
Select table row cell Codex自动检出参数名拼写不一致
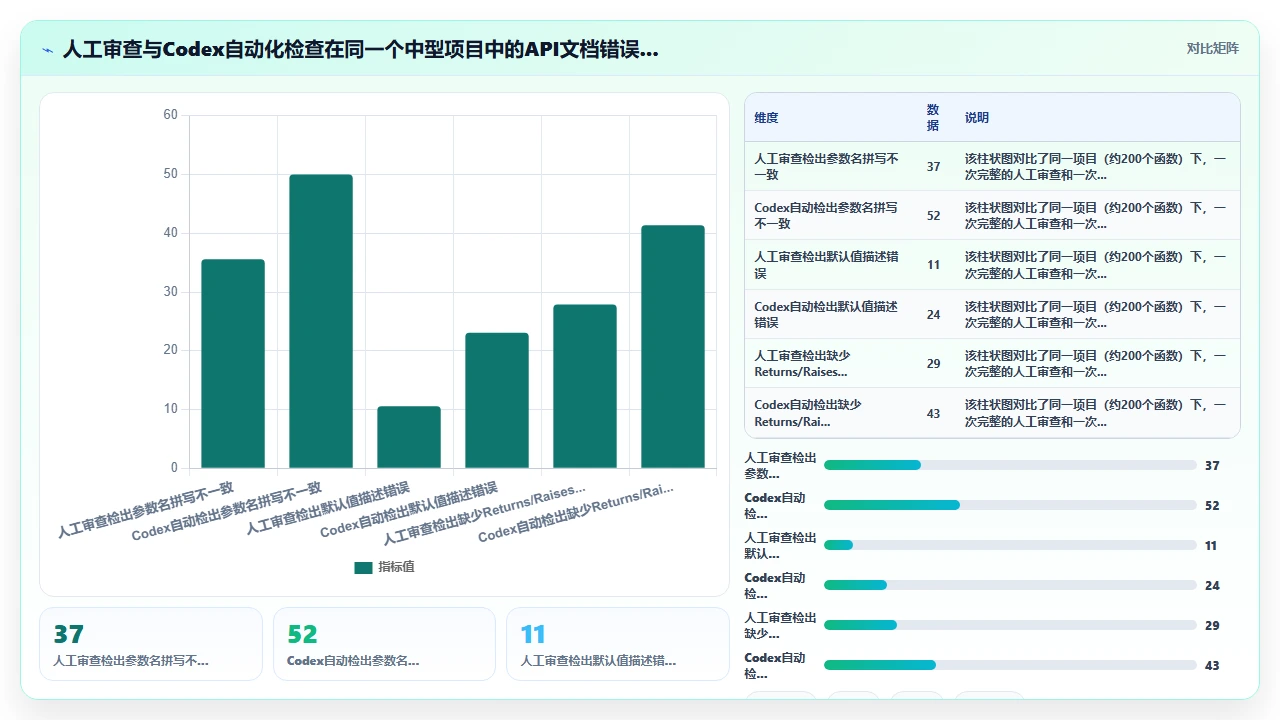click(829, 215)
